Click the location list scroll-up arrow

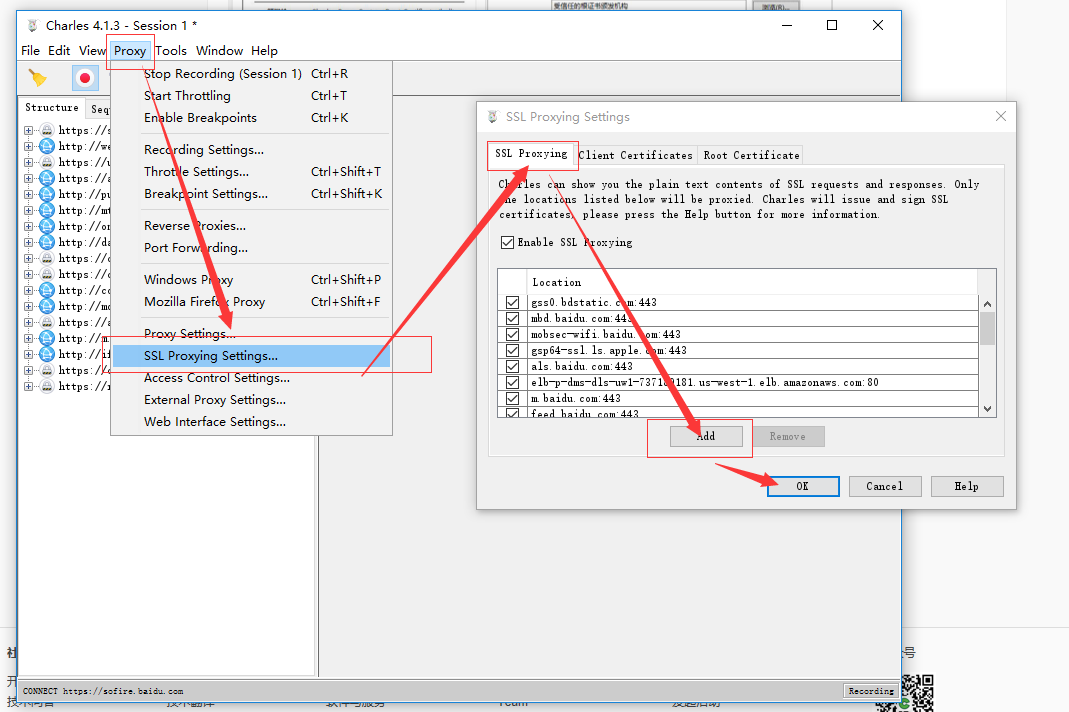coord(987,304)
